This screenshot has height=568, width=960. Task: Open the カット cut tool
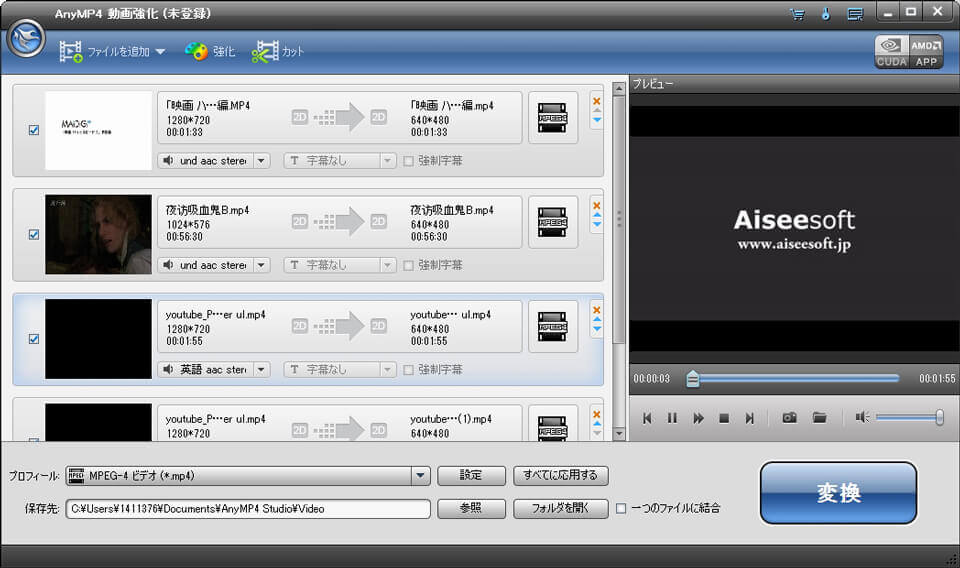pyautogui.click(x=277, y=51)
